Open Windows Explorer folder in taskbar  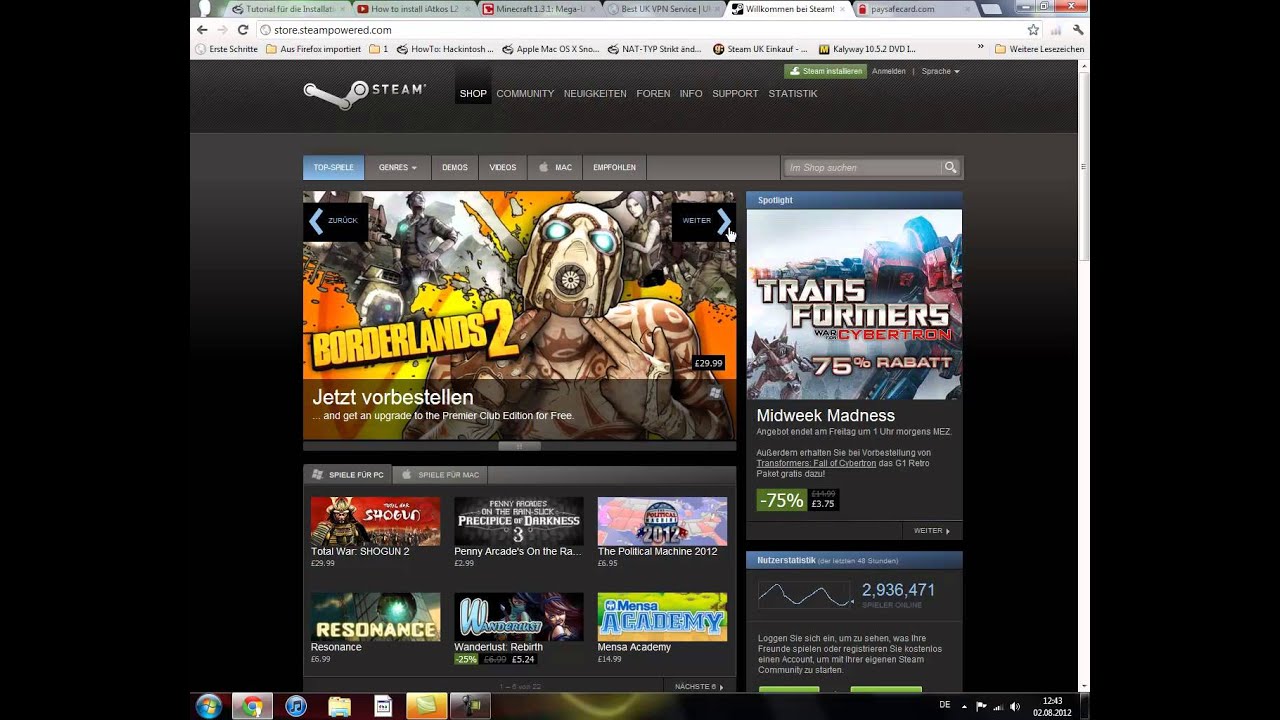point(339,707)
